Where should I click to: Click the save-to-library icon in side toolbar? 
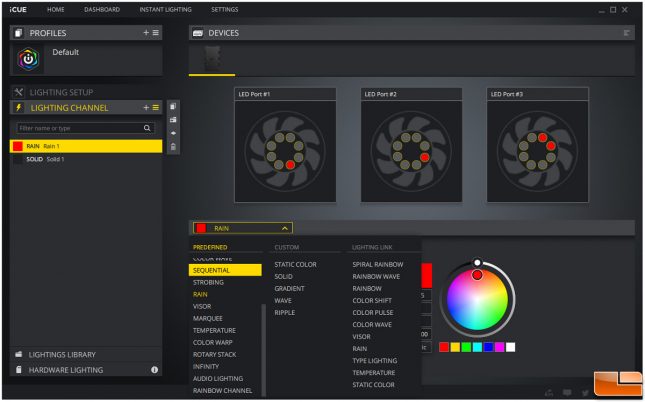point(173,133)
